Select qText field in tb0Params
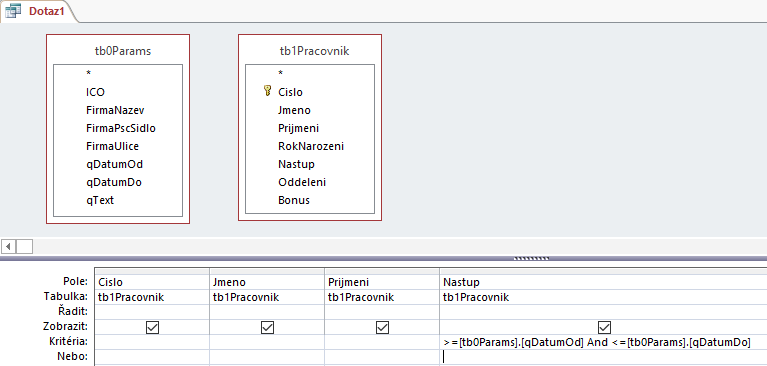This screenshot has height=366, width=767. pos(100,200)
